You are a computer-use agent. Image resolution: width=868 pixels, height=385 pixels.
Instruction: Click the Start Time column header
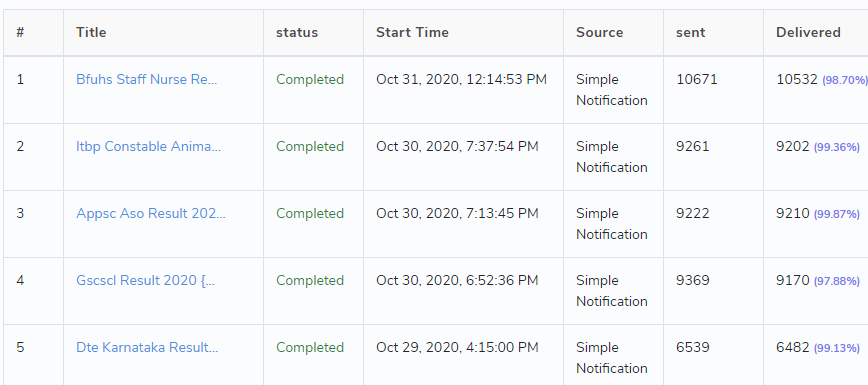pyautogui.click(x=412, y=33)
